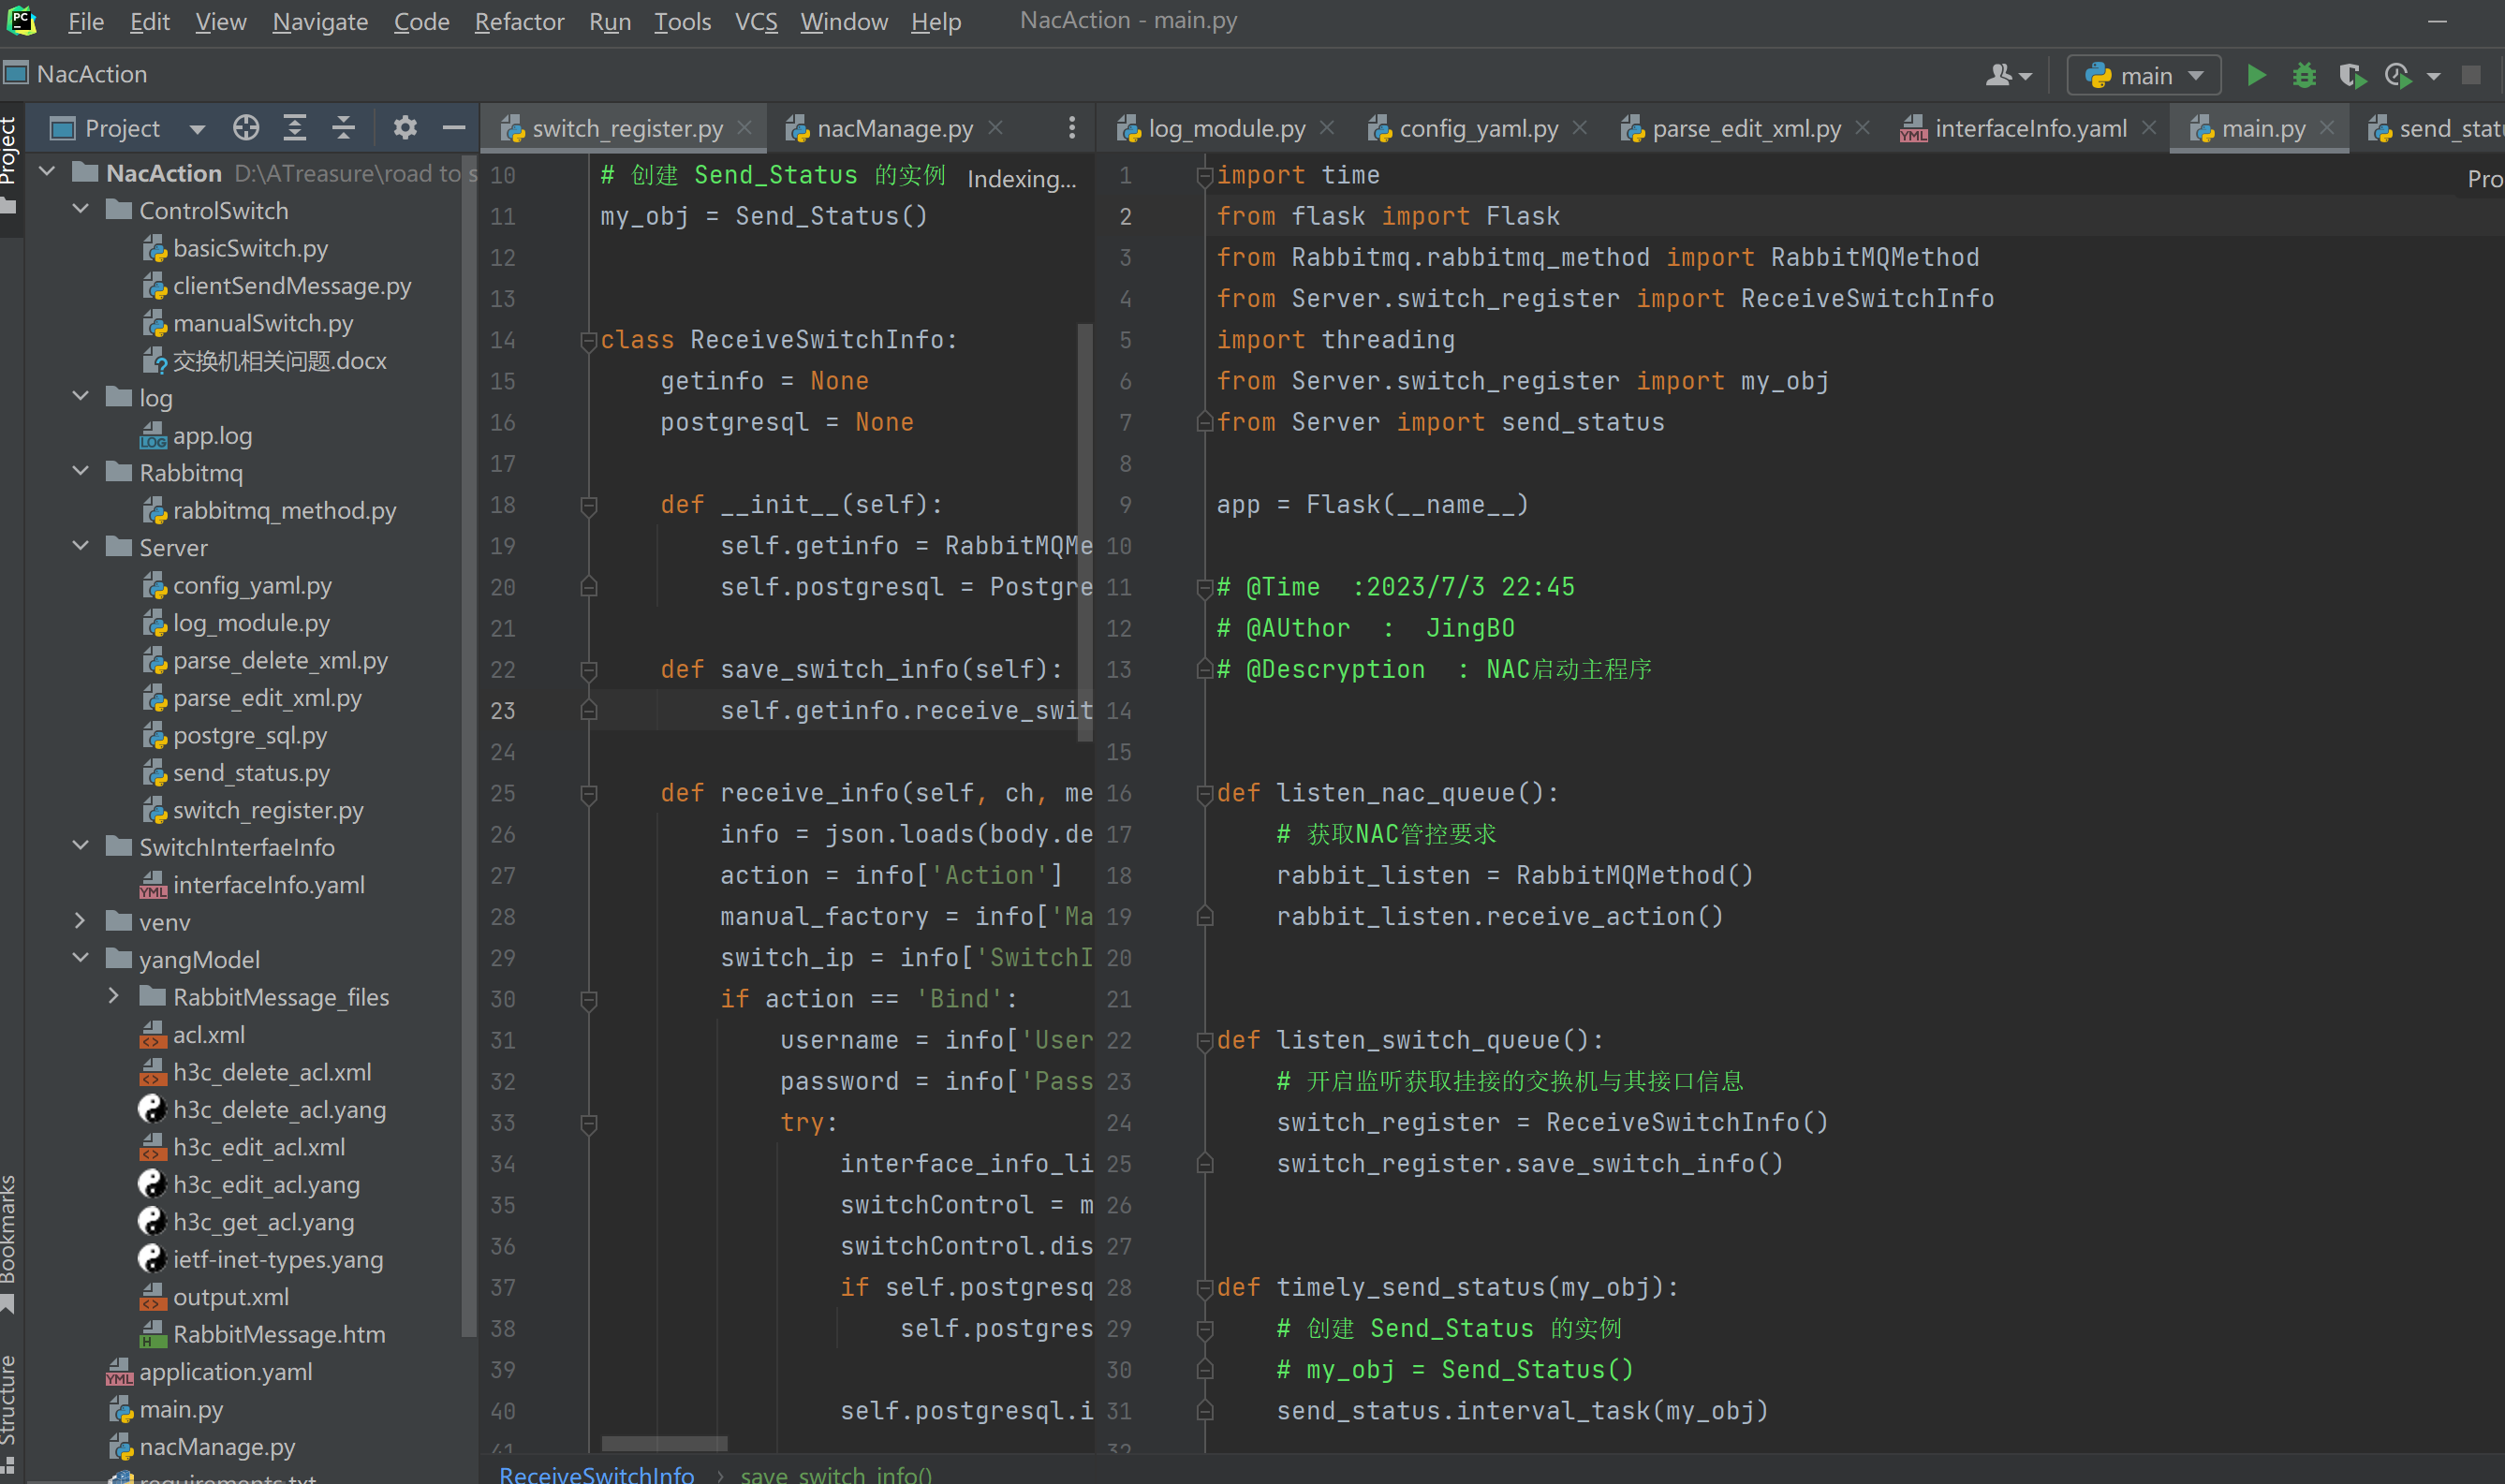Close the interfaceInfo.yaml tab

2148,128
